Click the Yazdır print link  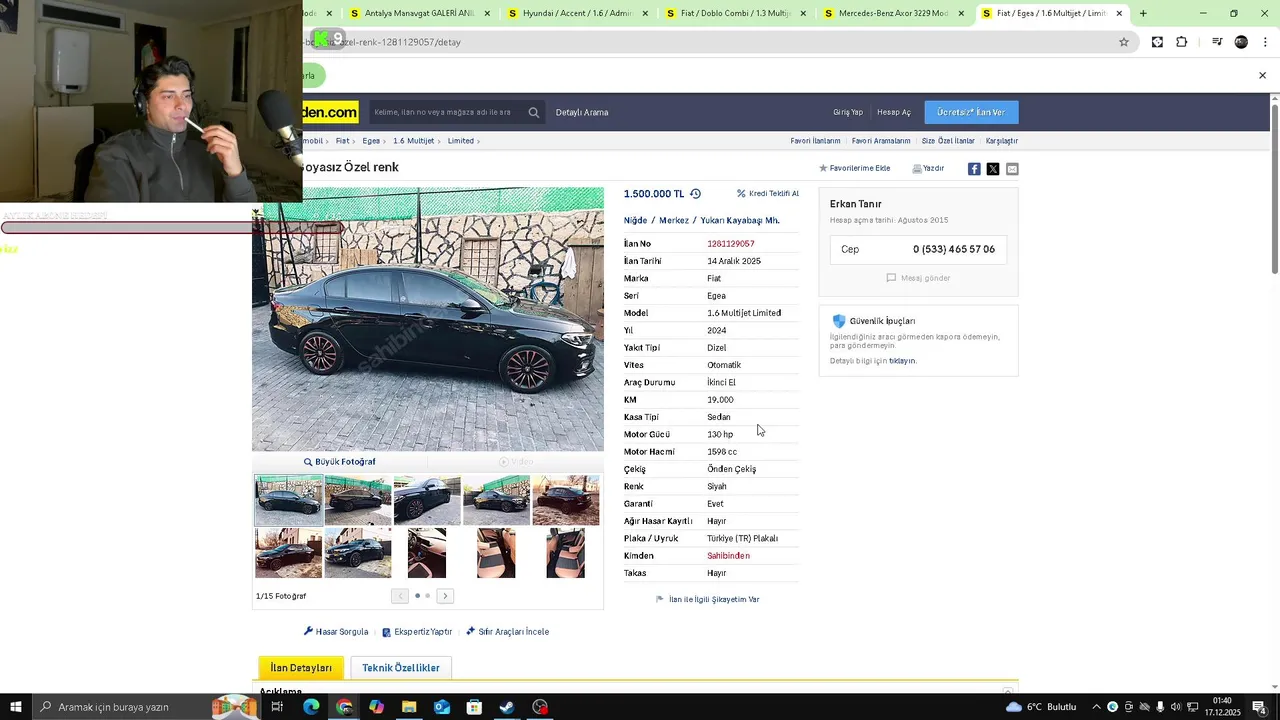pyautogui.click(x=928, y=168)
